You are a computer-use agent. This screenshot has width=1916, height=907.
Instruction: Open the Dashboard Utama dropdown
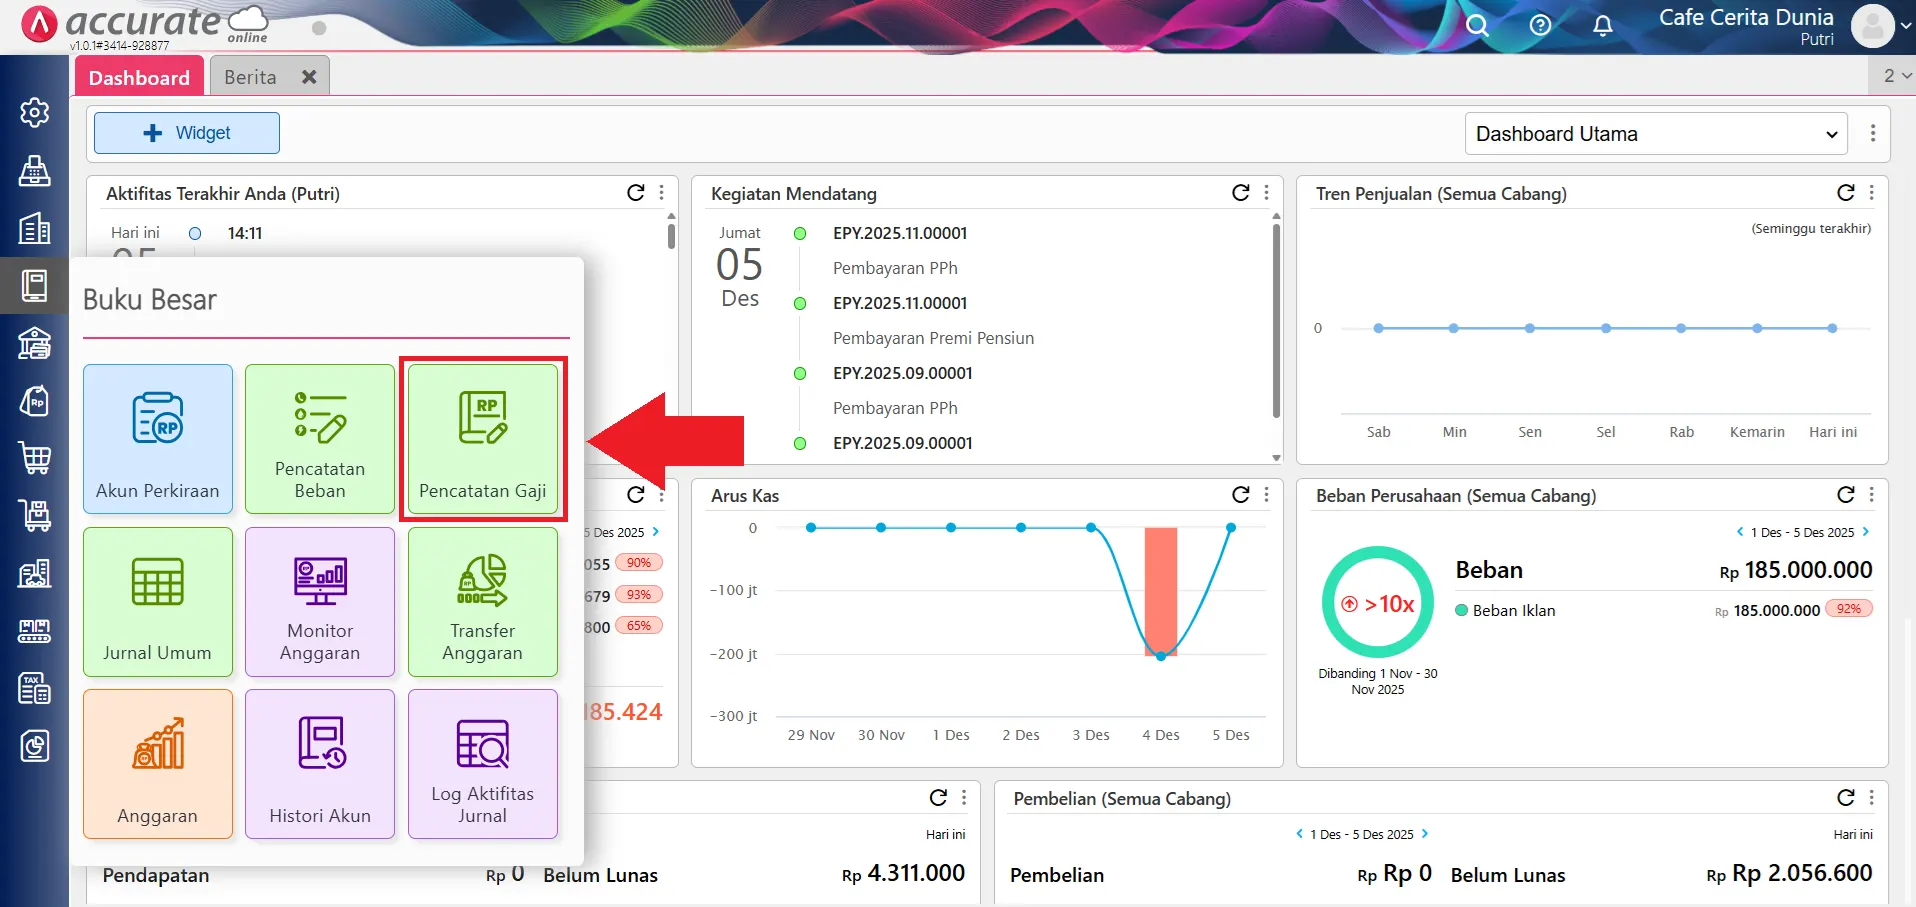[1655, 134]
